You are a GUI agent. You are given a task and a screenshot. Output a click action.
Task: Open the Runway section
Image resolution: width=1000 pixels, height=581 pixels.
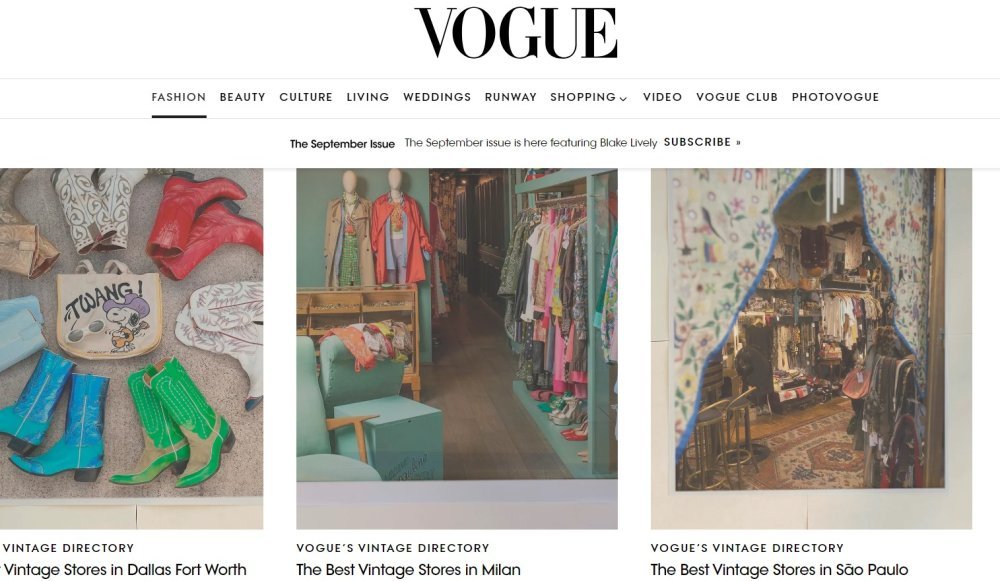[511, 97]
